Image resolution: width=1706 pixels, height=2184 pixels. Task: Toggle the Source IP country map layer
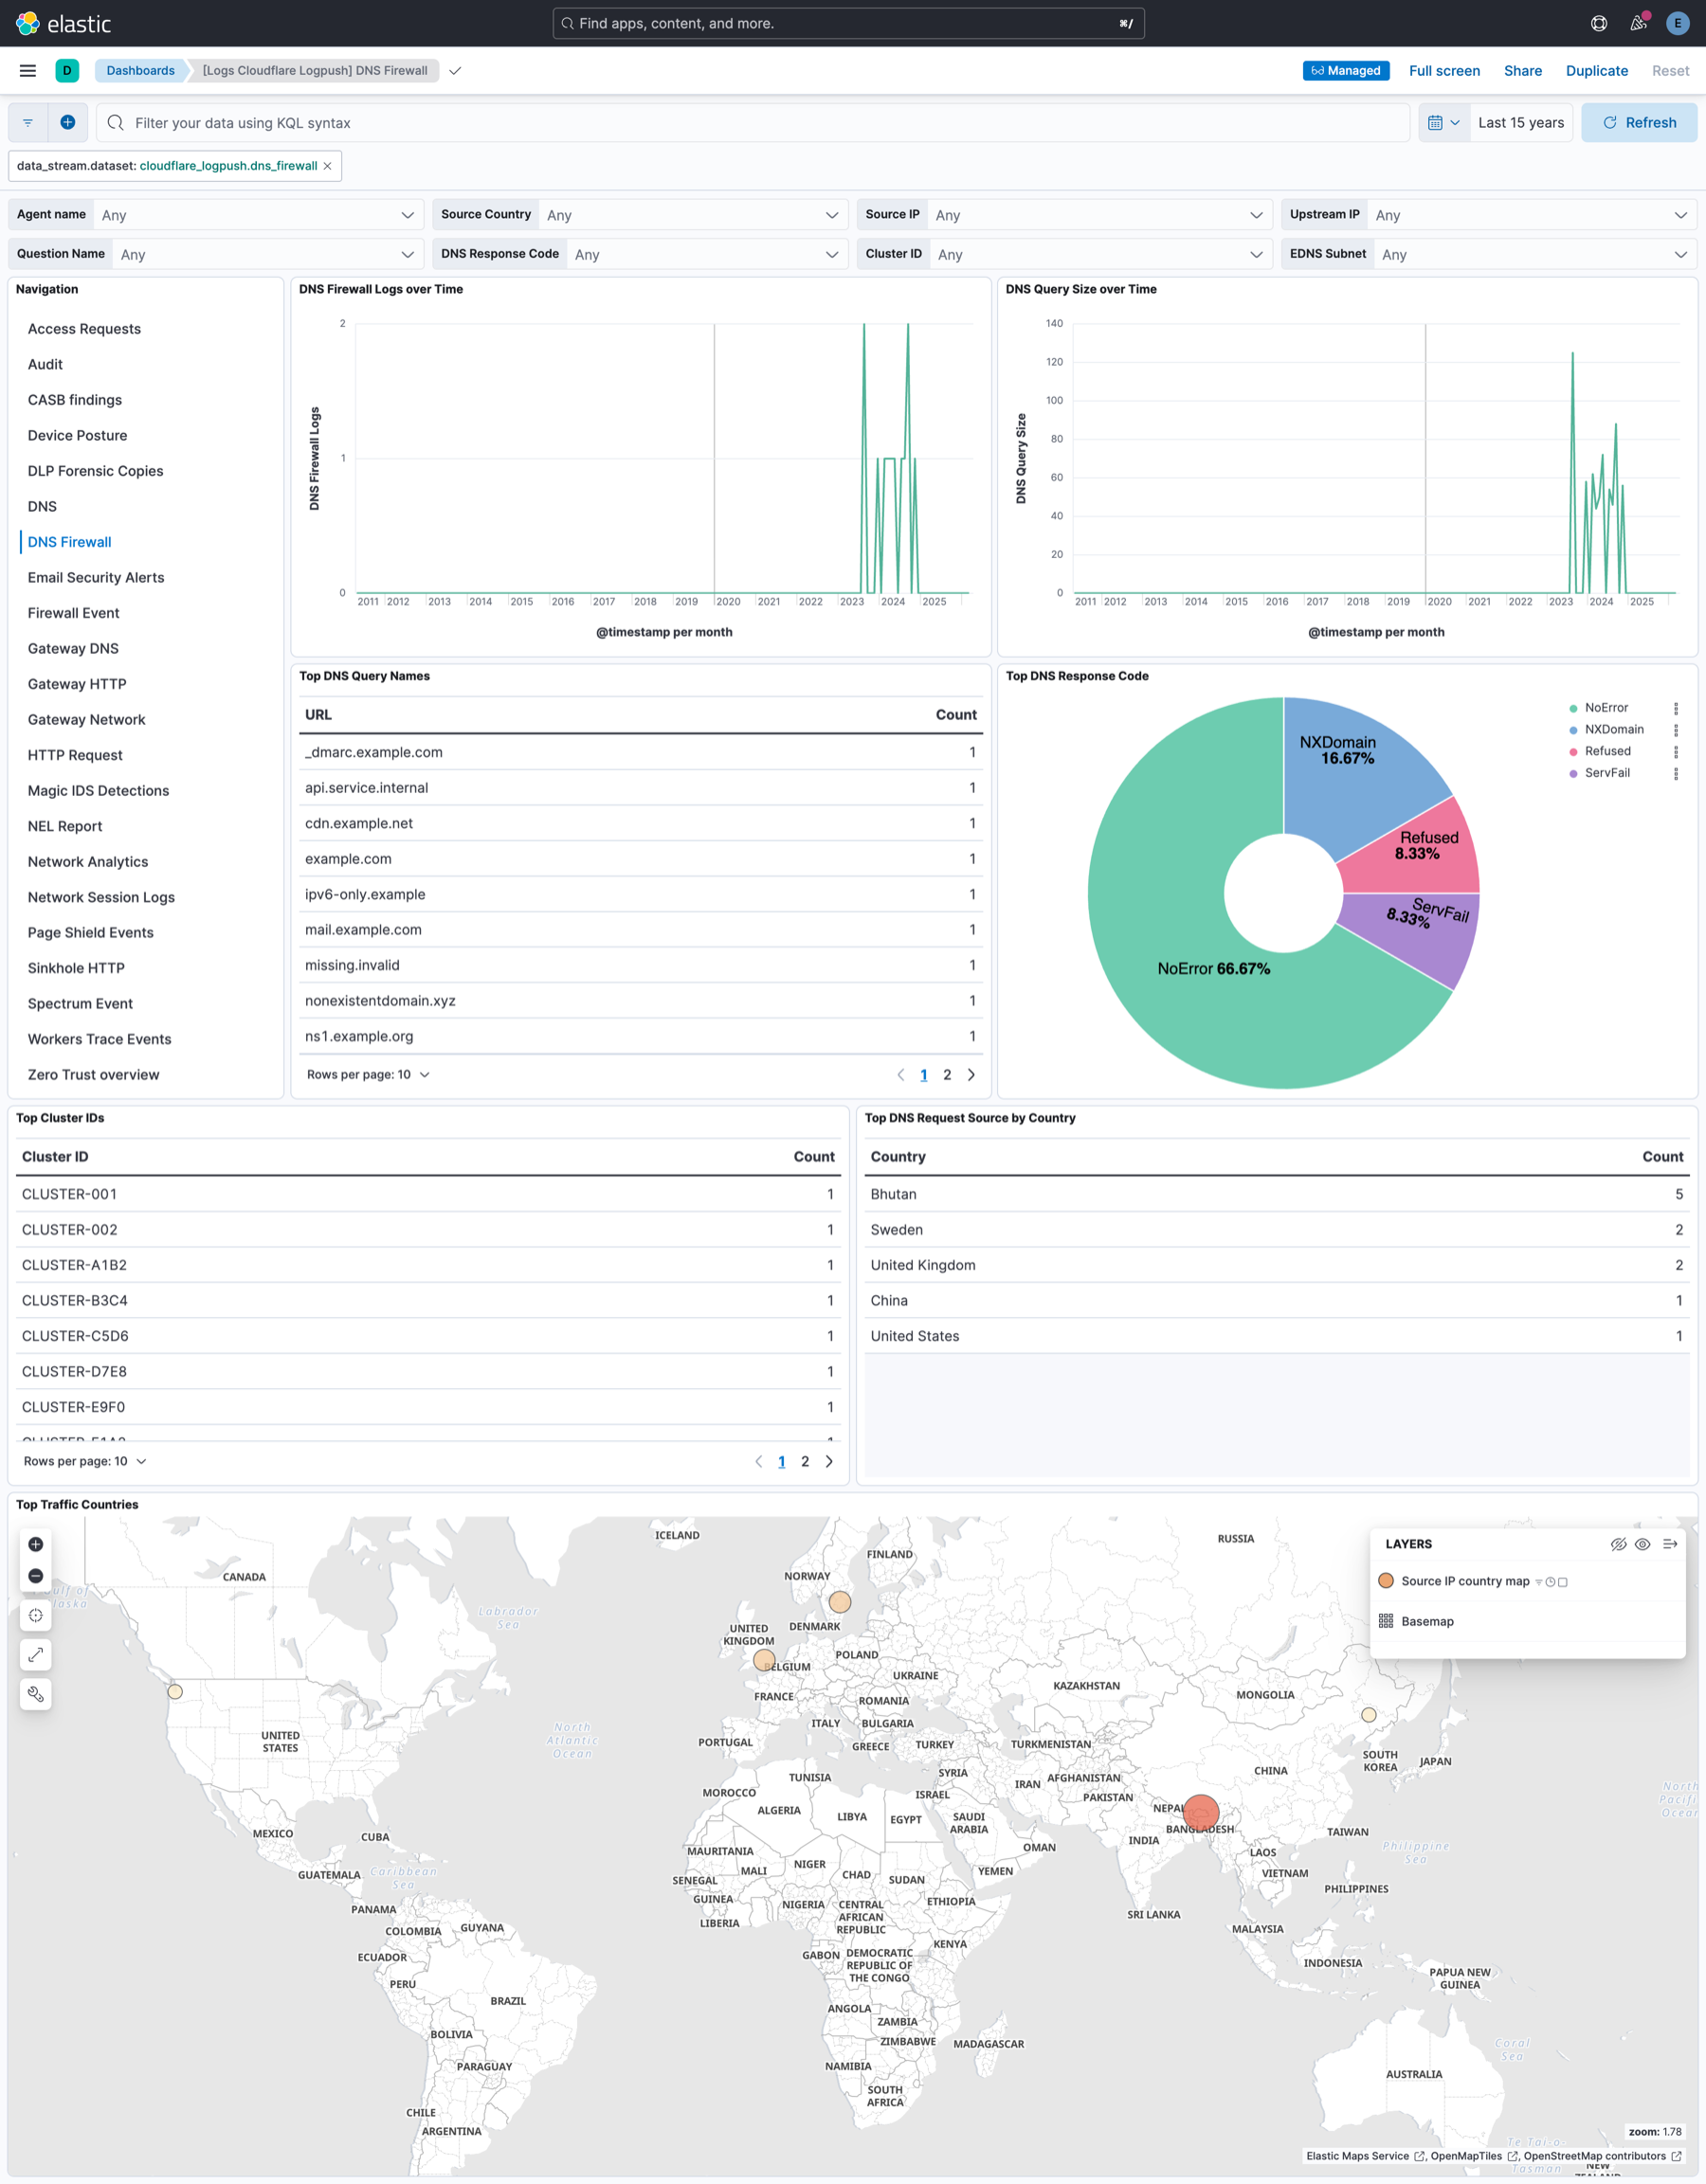coord(1465,1581)
